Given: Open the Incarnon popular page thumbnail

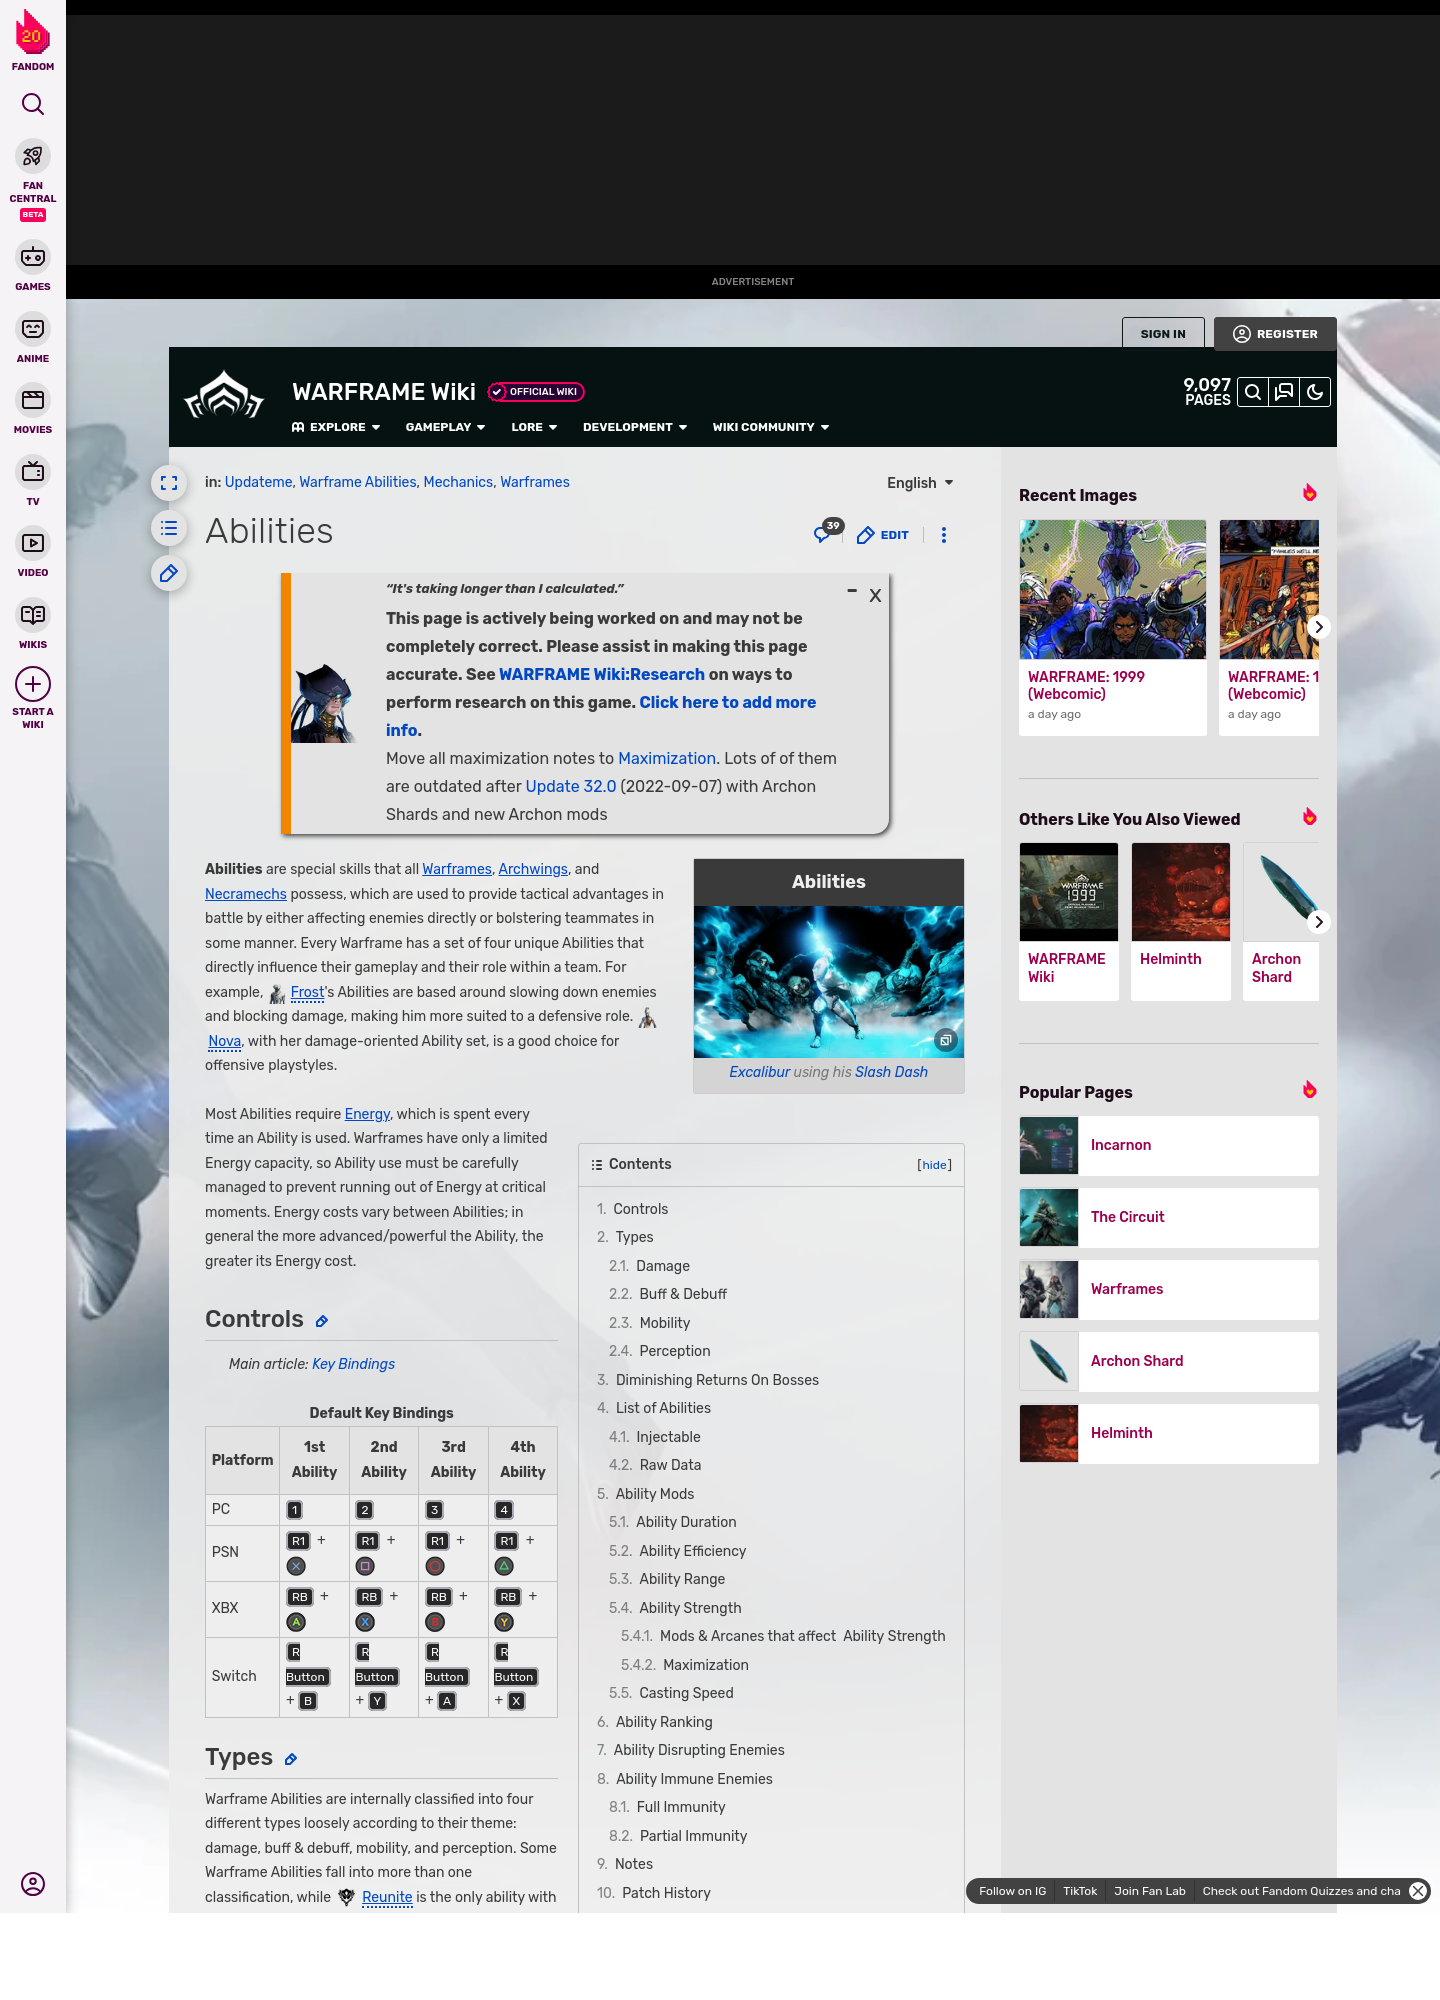Looking at the screenshot, I should pos(1049,1146).
